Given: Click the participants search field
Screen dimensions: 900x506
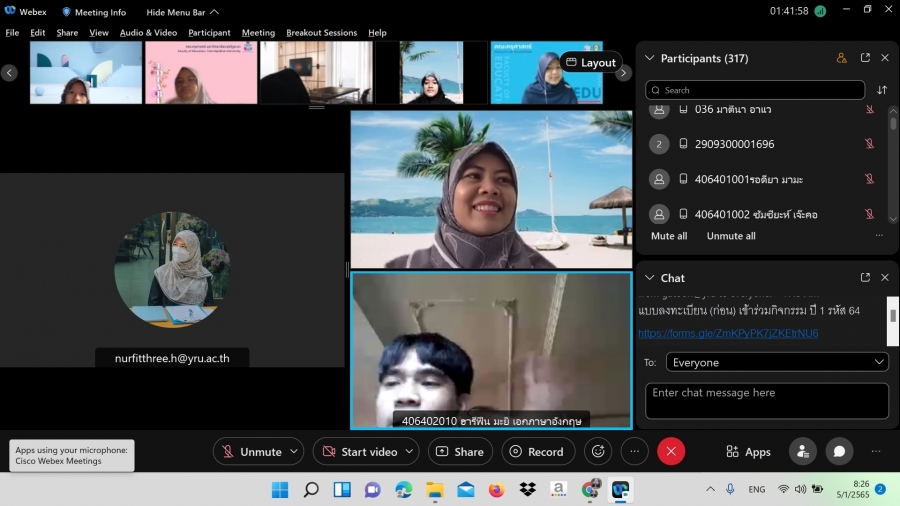Looking at the screenshot, I should click(x=755, y=90).
